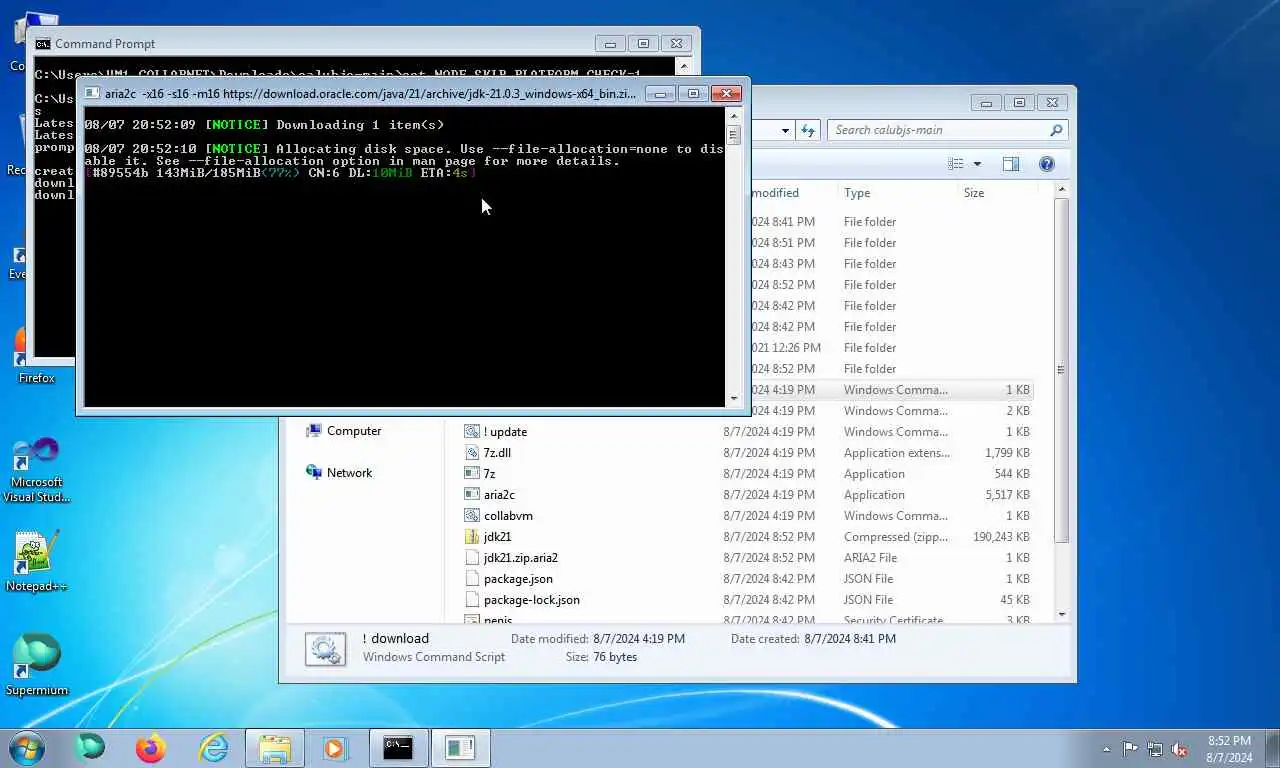1280x768 pixels.
Task: Show hidden tray icons arrow
Action: tap(1106, 749)
